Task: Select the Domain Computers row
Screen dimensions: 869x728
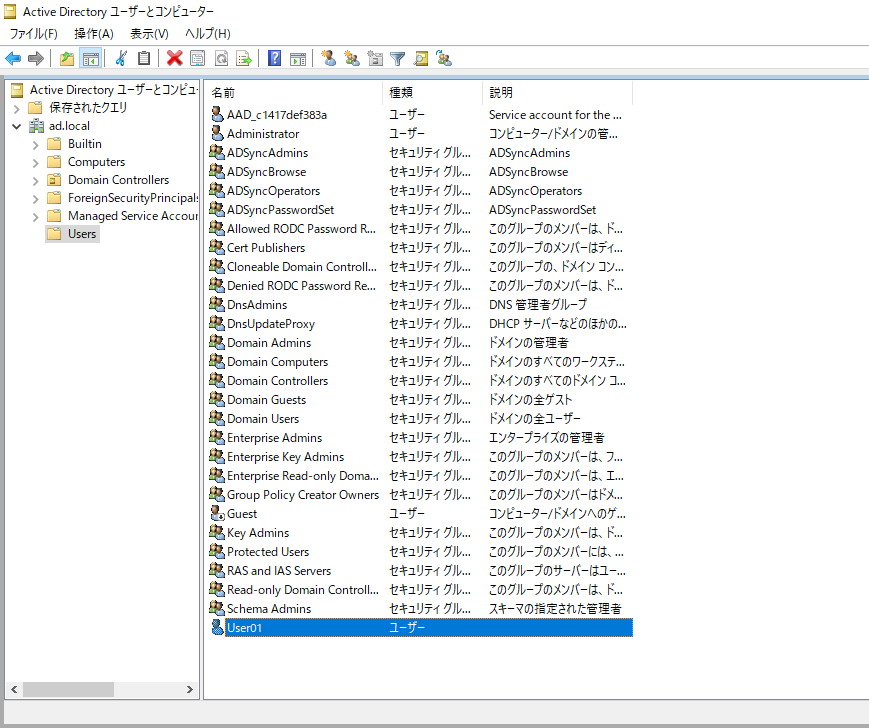Action: point(420,362)
